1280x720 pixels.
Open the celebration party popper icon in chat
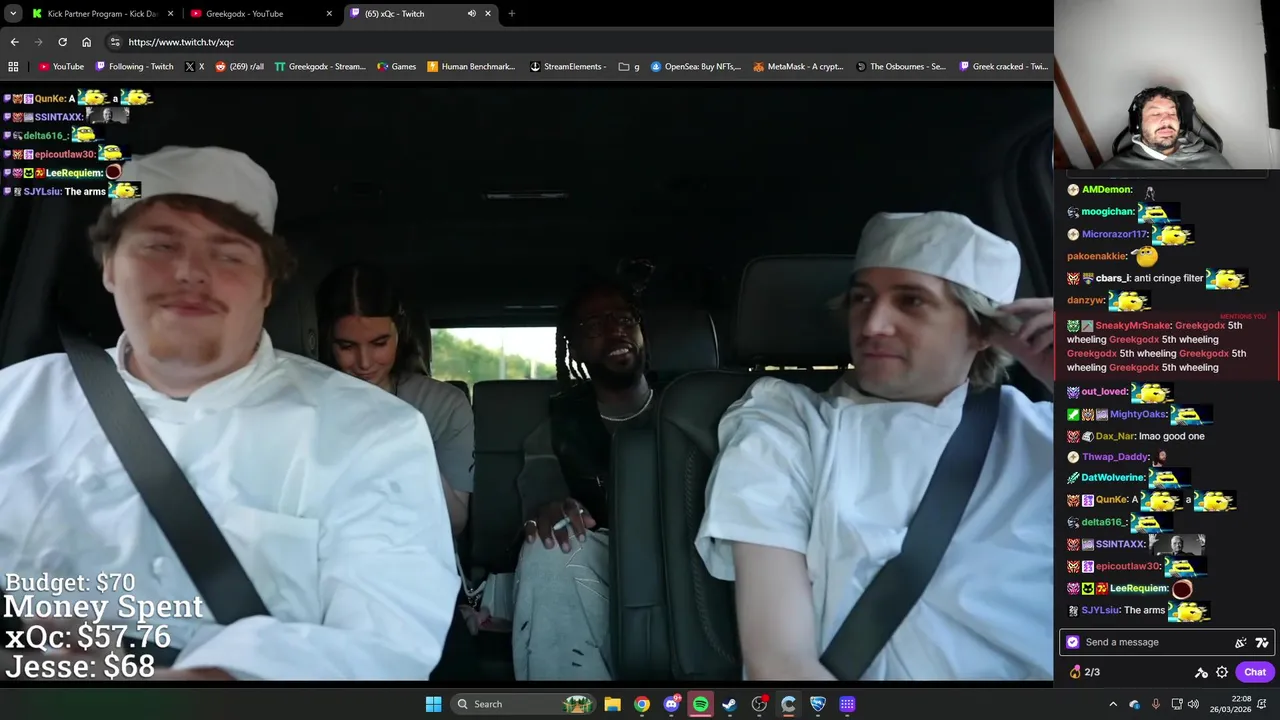coord(1241,643)
